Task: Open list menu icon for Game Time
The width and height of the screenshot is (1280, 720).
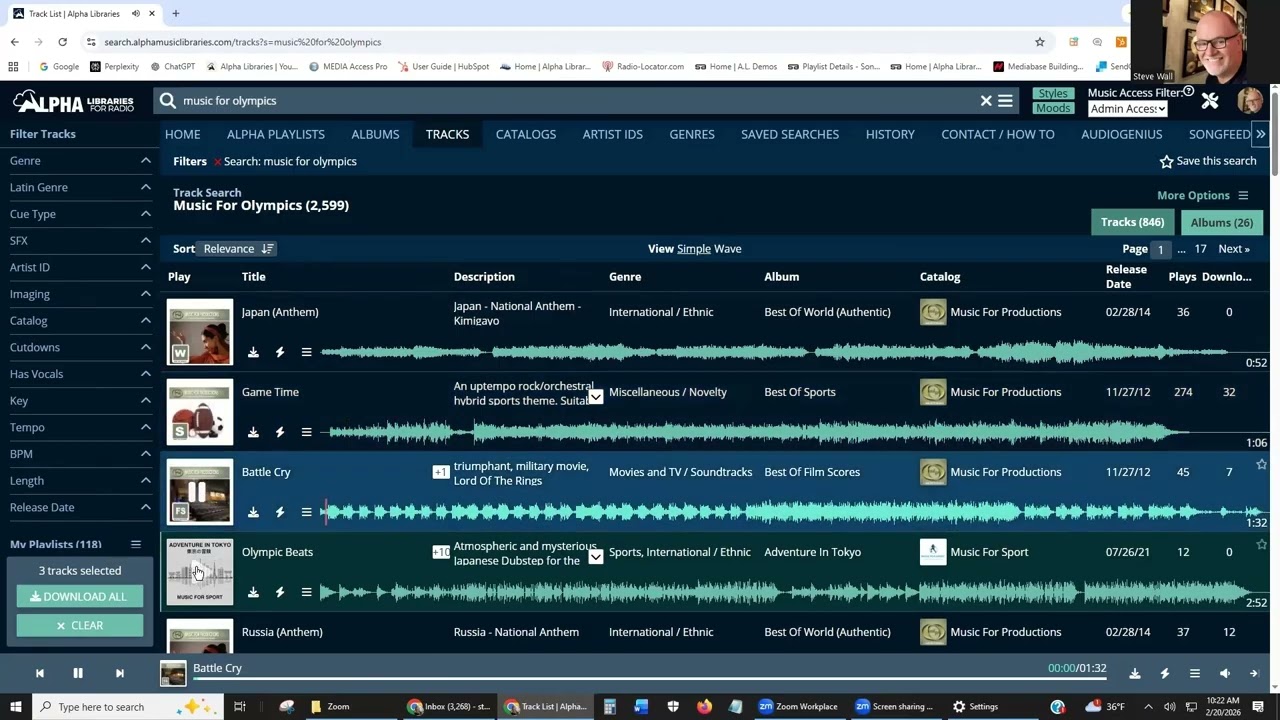Action: point(306,432)
